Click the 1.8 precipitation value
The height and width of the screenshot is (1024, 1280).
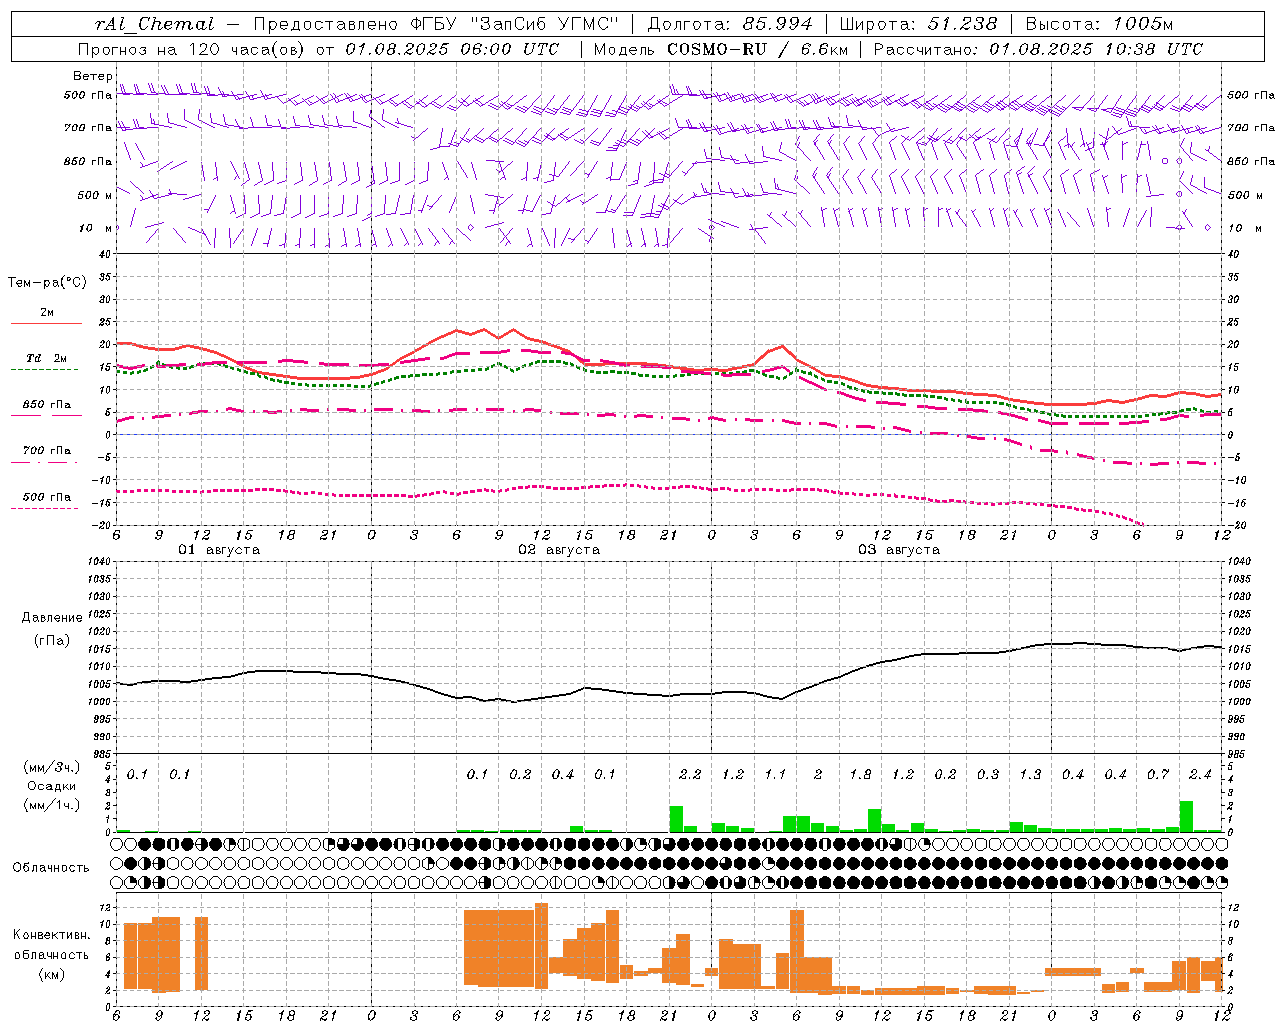(x=860, y=775)
